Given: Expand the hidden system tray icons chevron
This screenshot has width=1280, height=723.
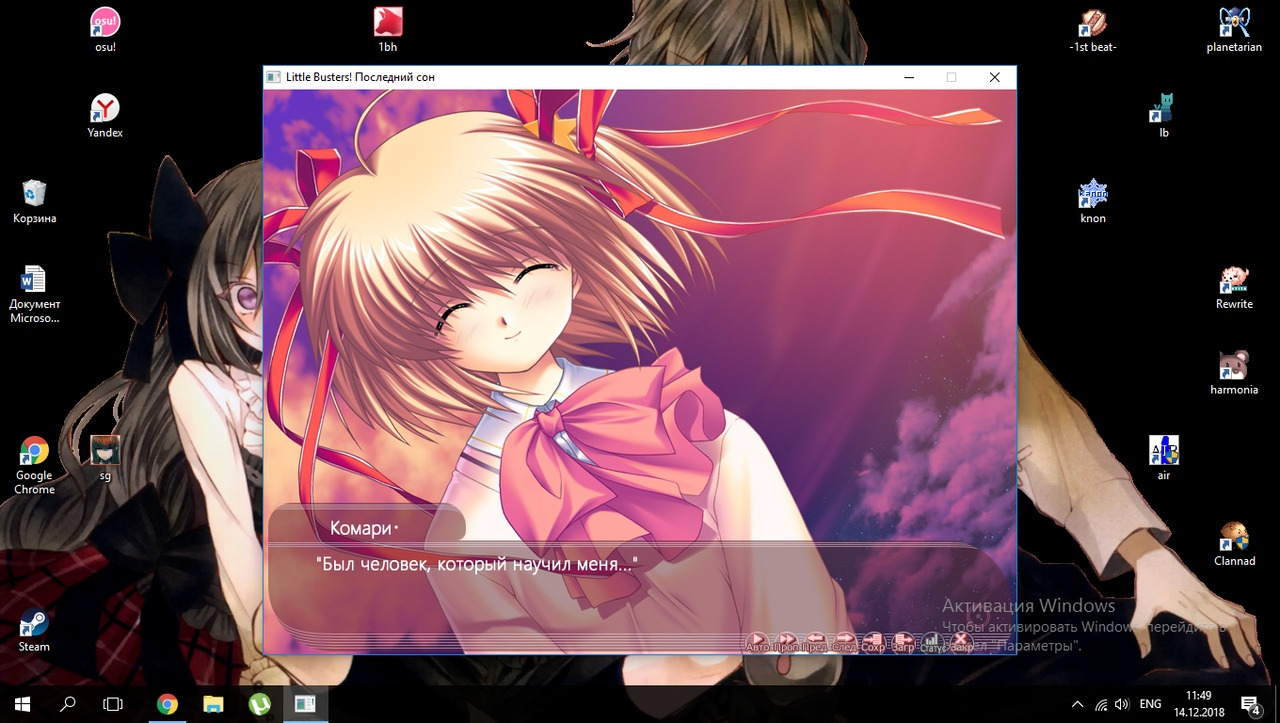Looking at the screenshot, I should pos(1077,704).
